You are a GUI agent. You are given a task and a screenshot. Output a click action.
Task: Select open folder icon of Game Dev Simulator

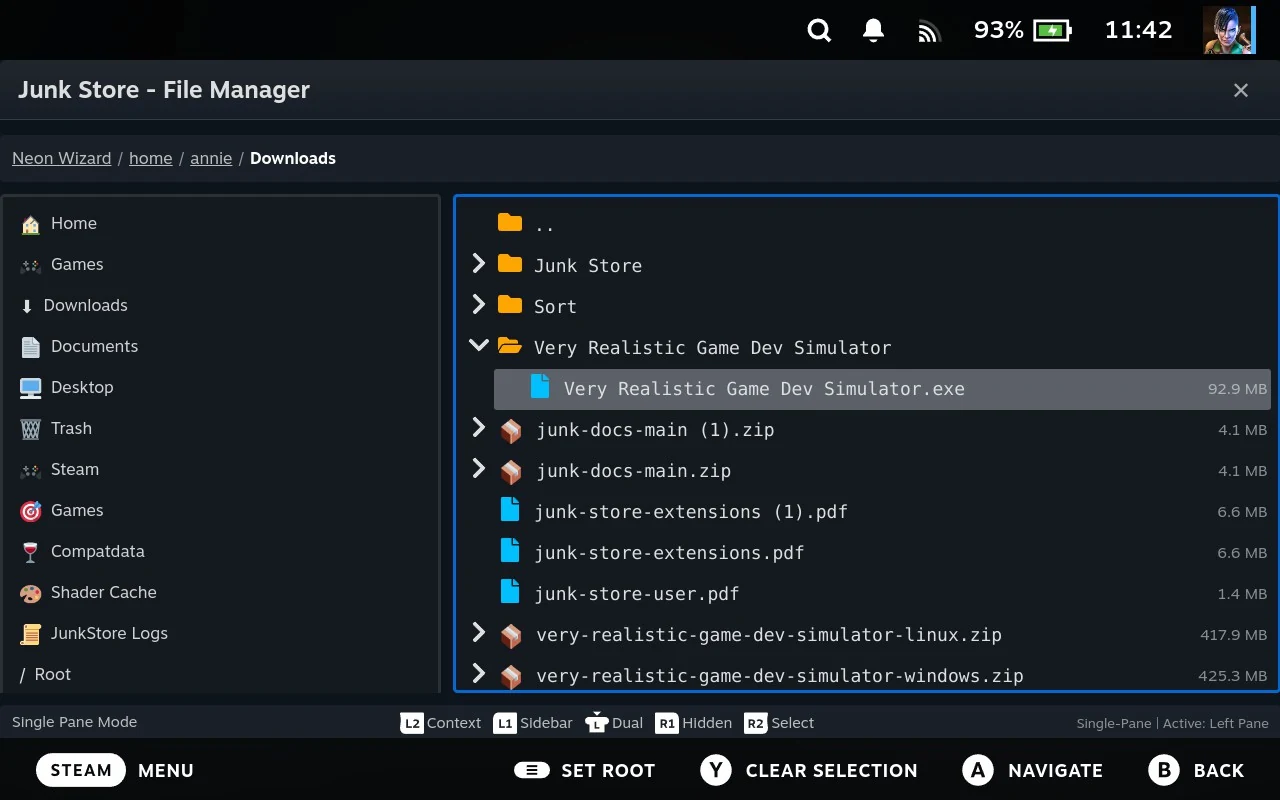(510, 346)
